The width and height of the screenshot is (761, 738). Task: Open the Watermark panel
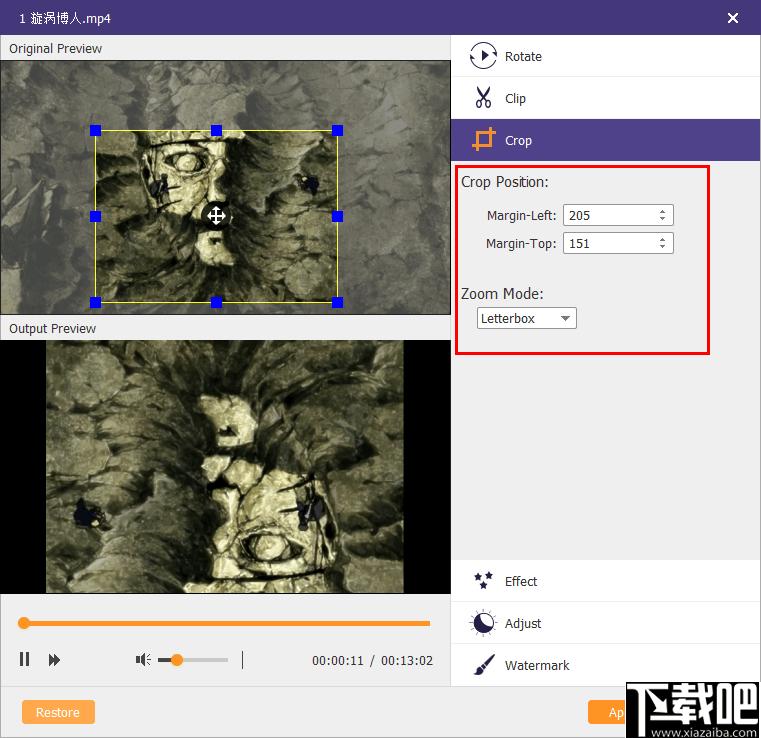click(605, 665)
